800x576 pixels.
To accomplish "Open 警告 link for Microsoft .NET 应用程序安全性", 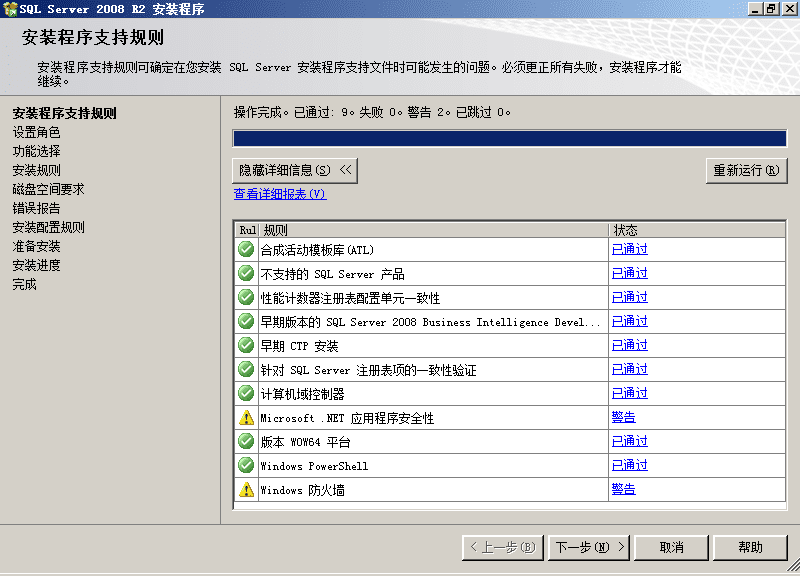I will (623, 417).
